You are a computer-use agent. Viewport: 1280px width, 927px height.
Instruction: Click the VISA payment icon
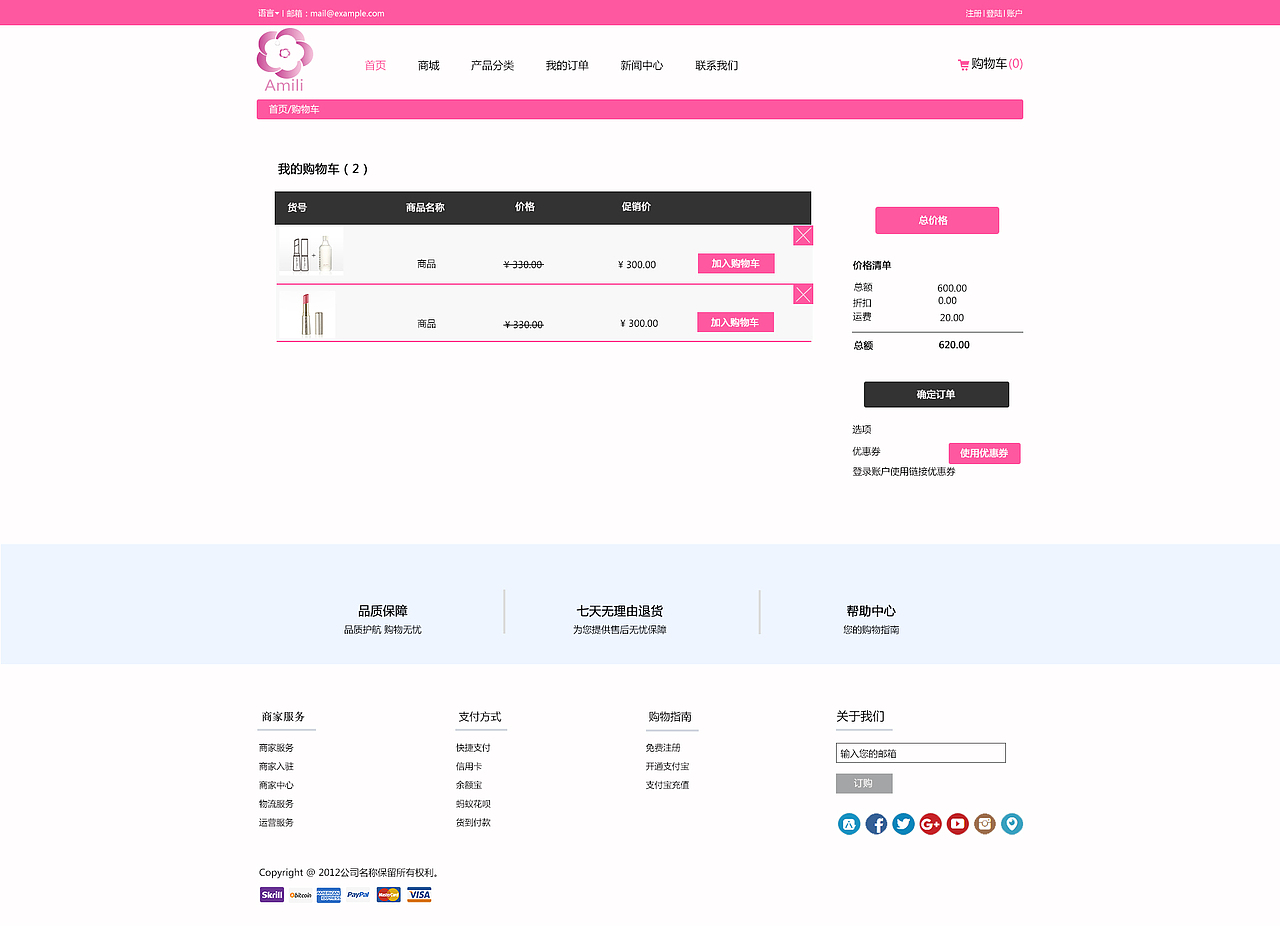[418, 894]
